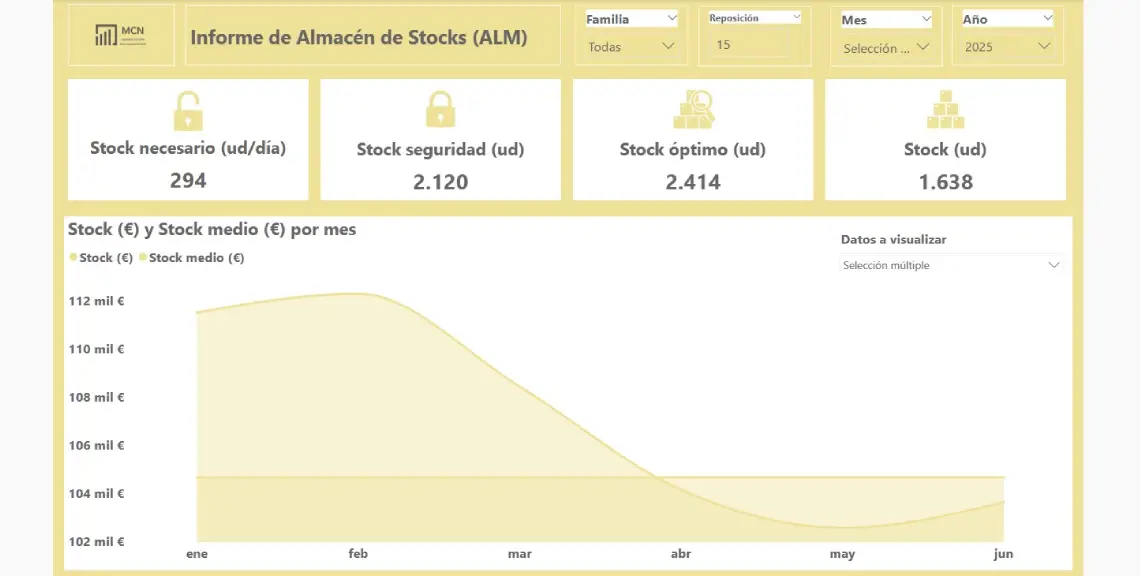
Task: Click the stacked boxes Stock icon
Action: coord(945,110)
